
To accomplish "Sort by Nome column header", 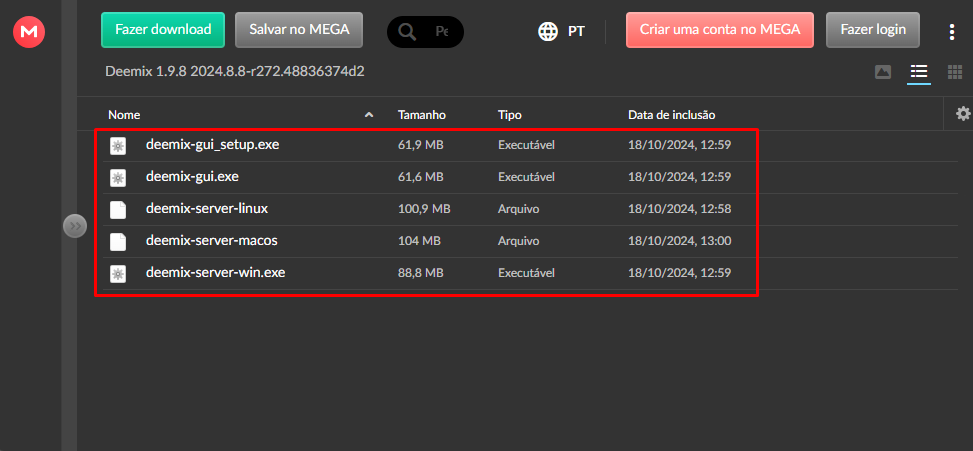I will tap(124, 115).
